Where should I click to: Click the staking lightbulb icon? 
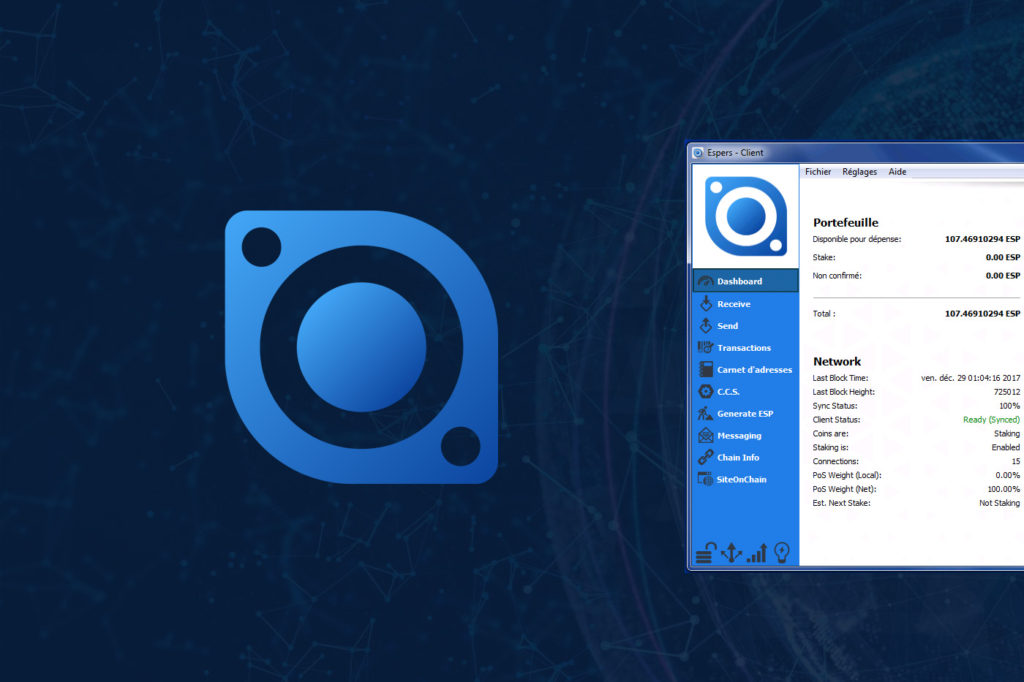pyautogui.click(x=782, y=553)
